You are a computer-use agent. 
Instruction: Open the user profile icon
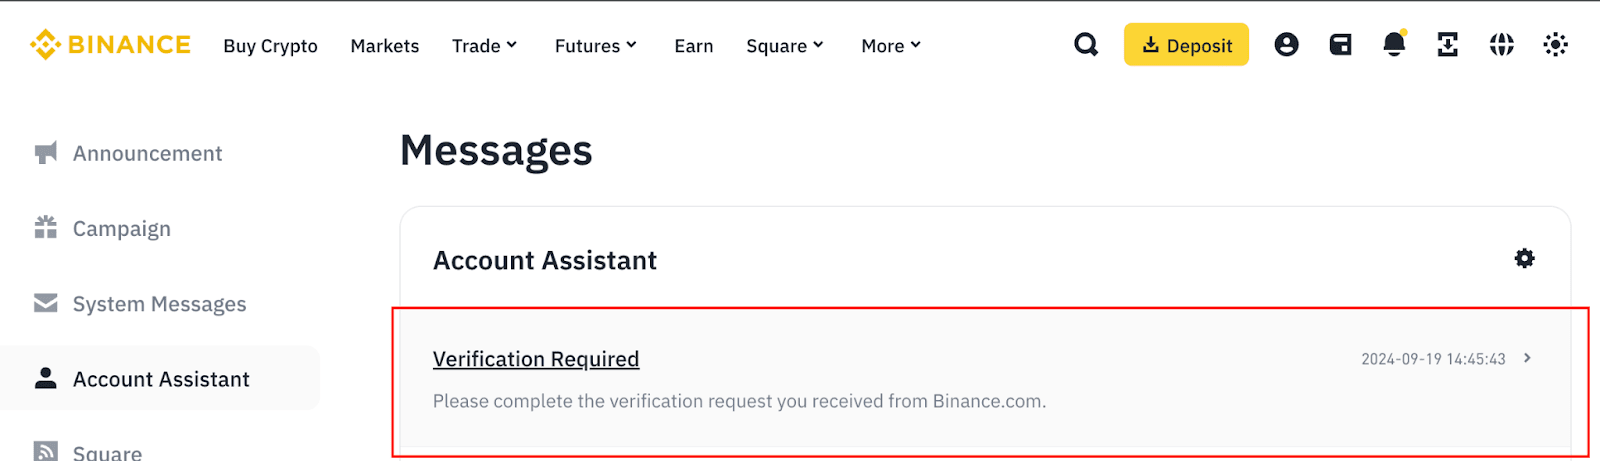1286,45
